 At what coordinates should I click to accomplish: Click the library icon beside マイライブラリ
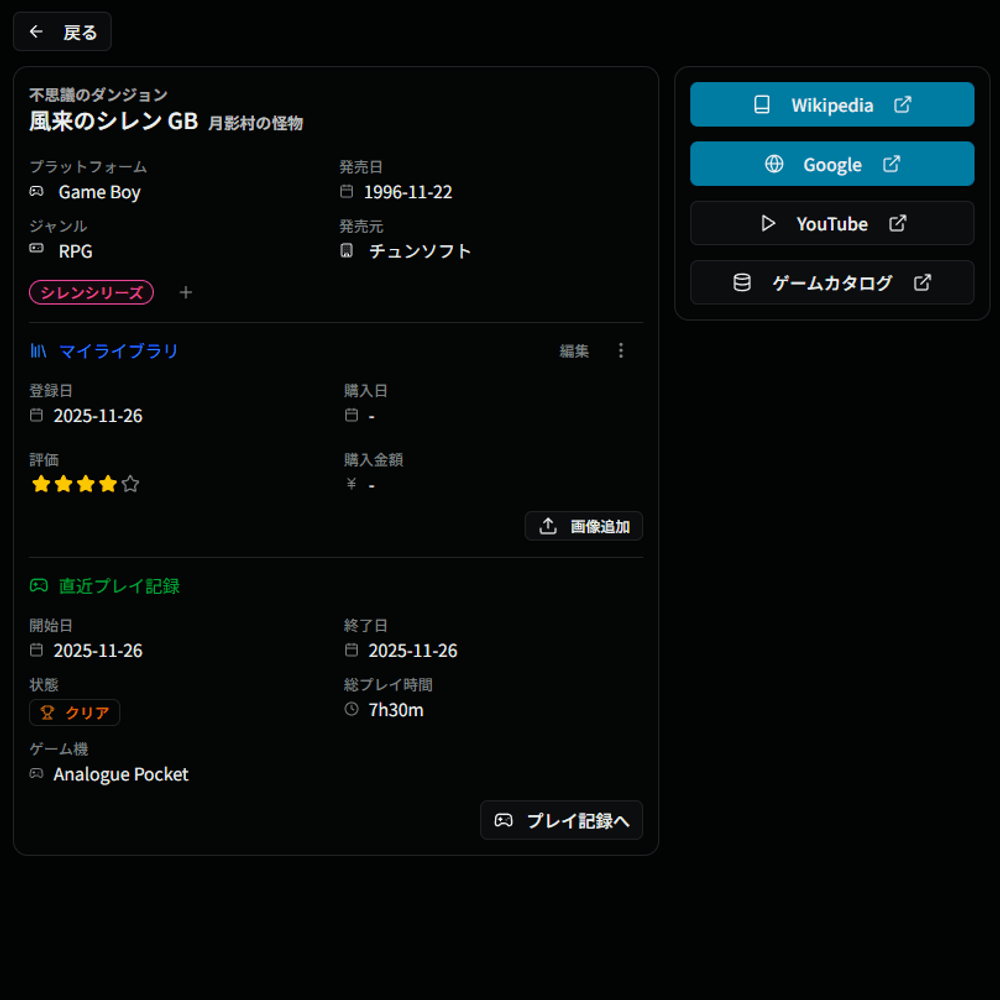pyautogui.click(x=38, y=351)
